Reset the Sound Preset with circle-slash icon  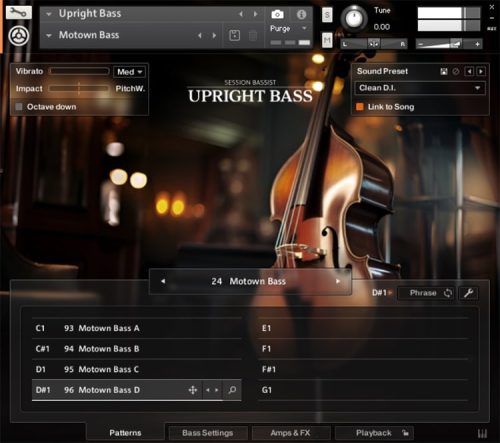pyautogui.click(x=456, y=71)
